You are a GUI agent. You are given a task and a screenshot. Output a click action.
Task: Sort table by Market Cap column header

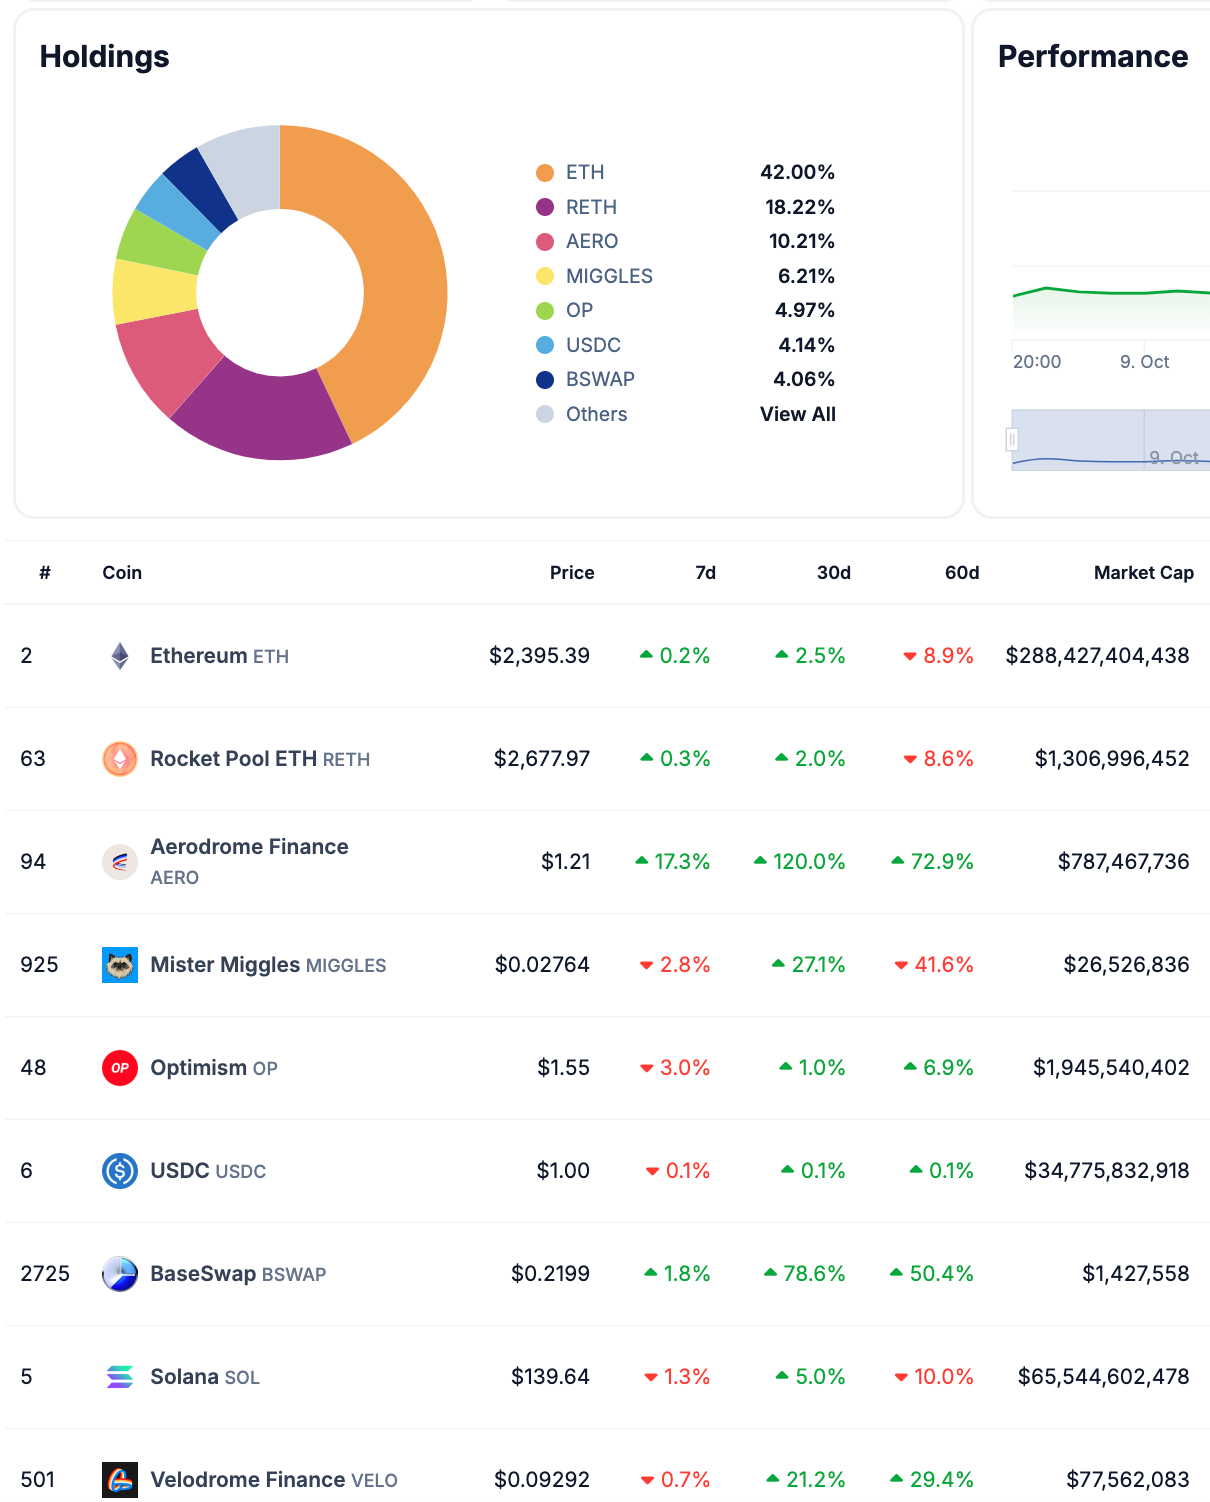pos(1144,573)
